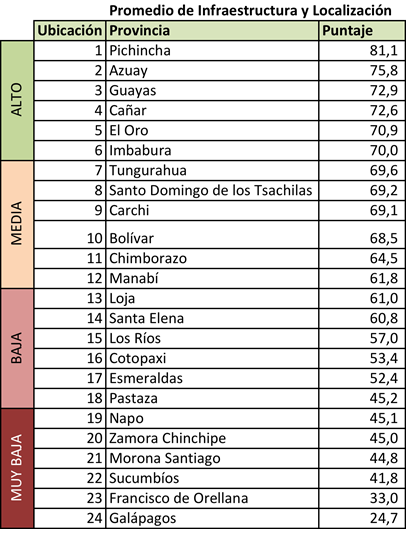406x539 pixels.
Task: Select the Bolívar province cell
Action: (212, 234)
